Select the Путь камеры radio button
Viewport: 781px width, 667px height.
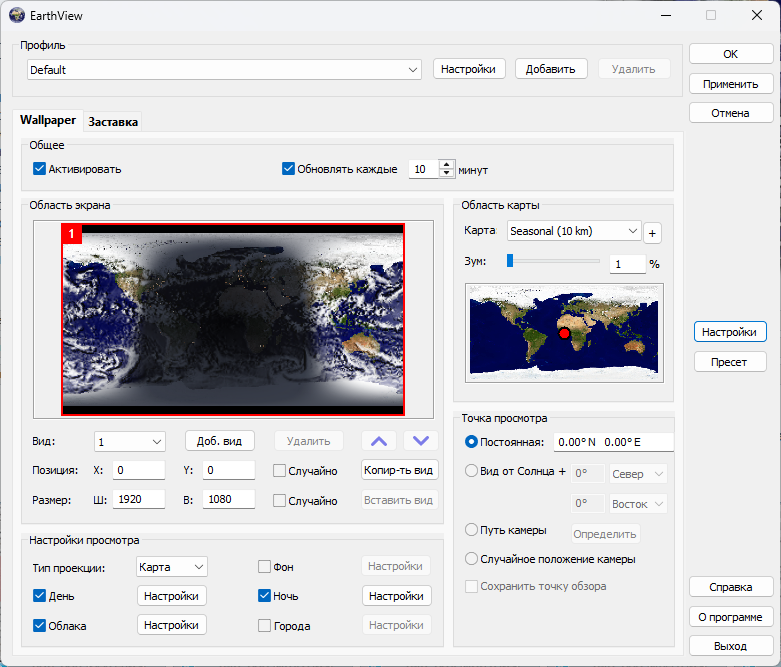tap(472, 530)
